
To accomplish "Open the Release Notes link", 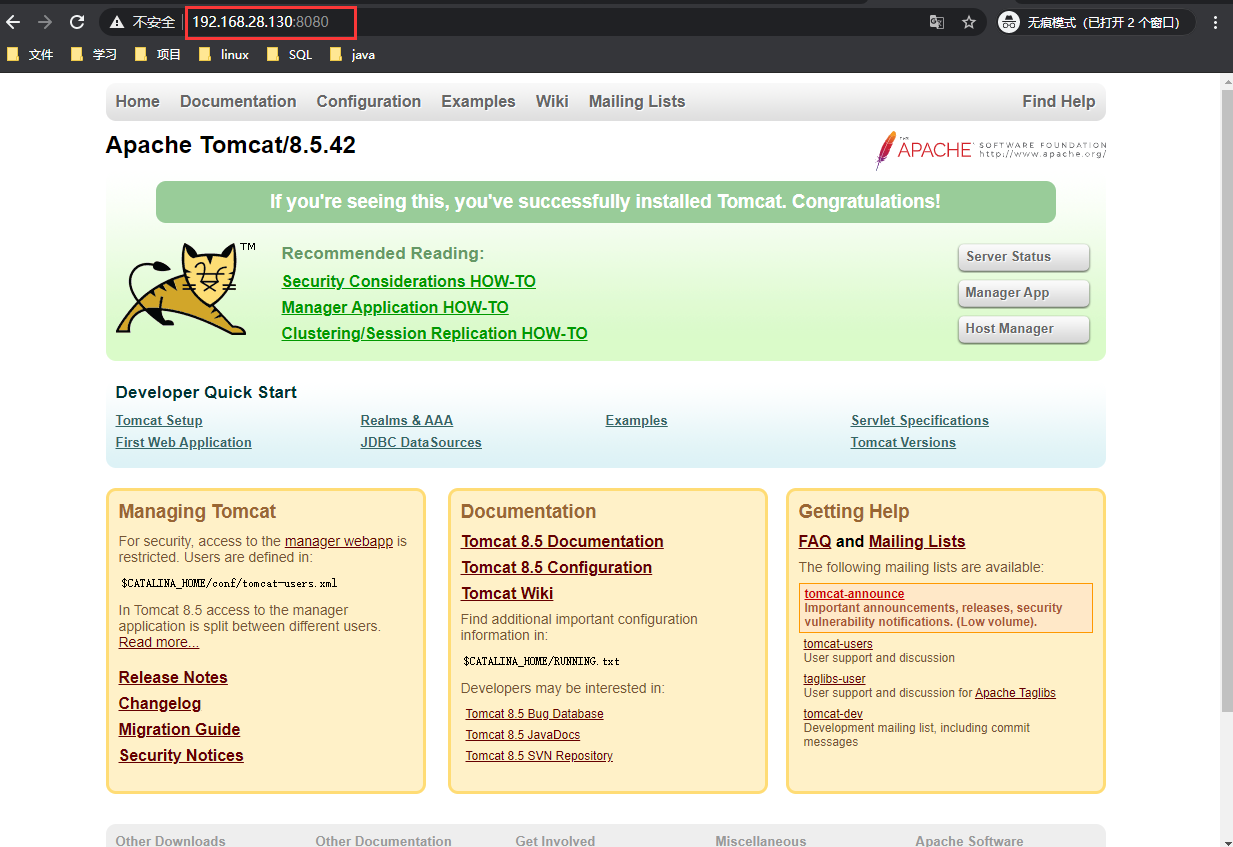I will (x=173, y=678).
